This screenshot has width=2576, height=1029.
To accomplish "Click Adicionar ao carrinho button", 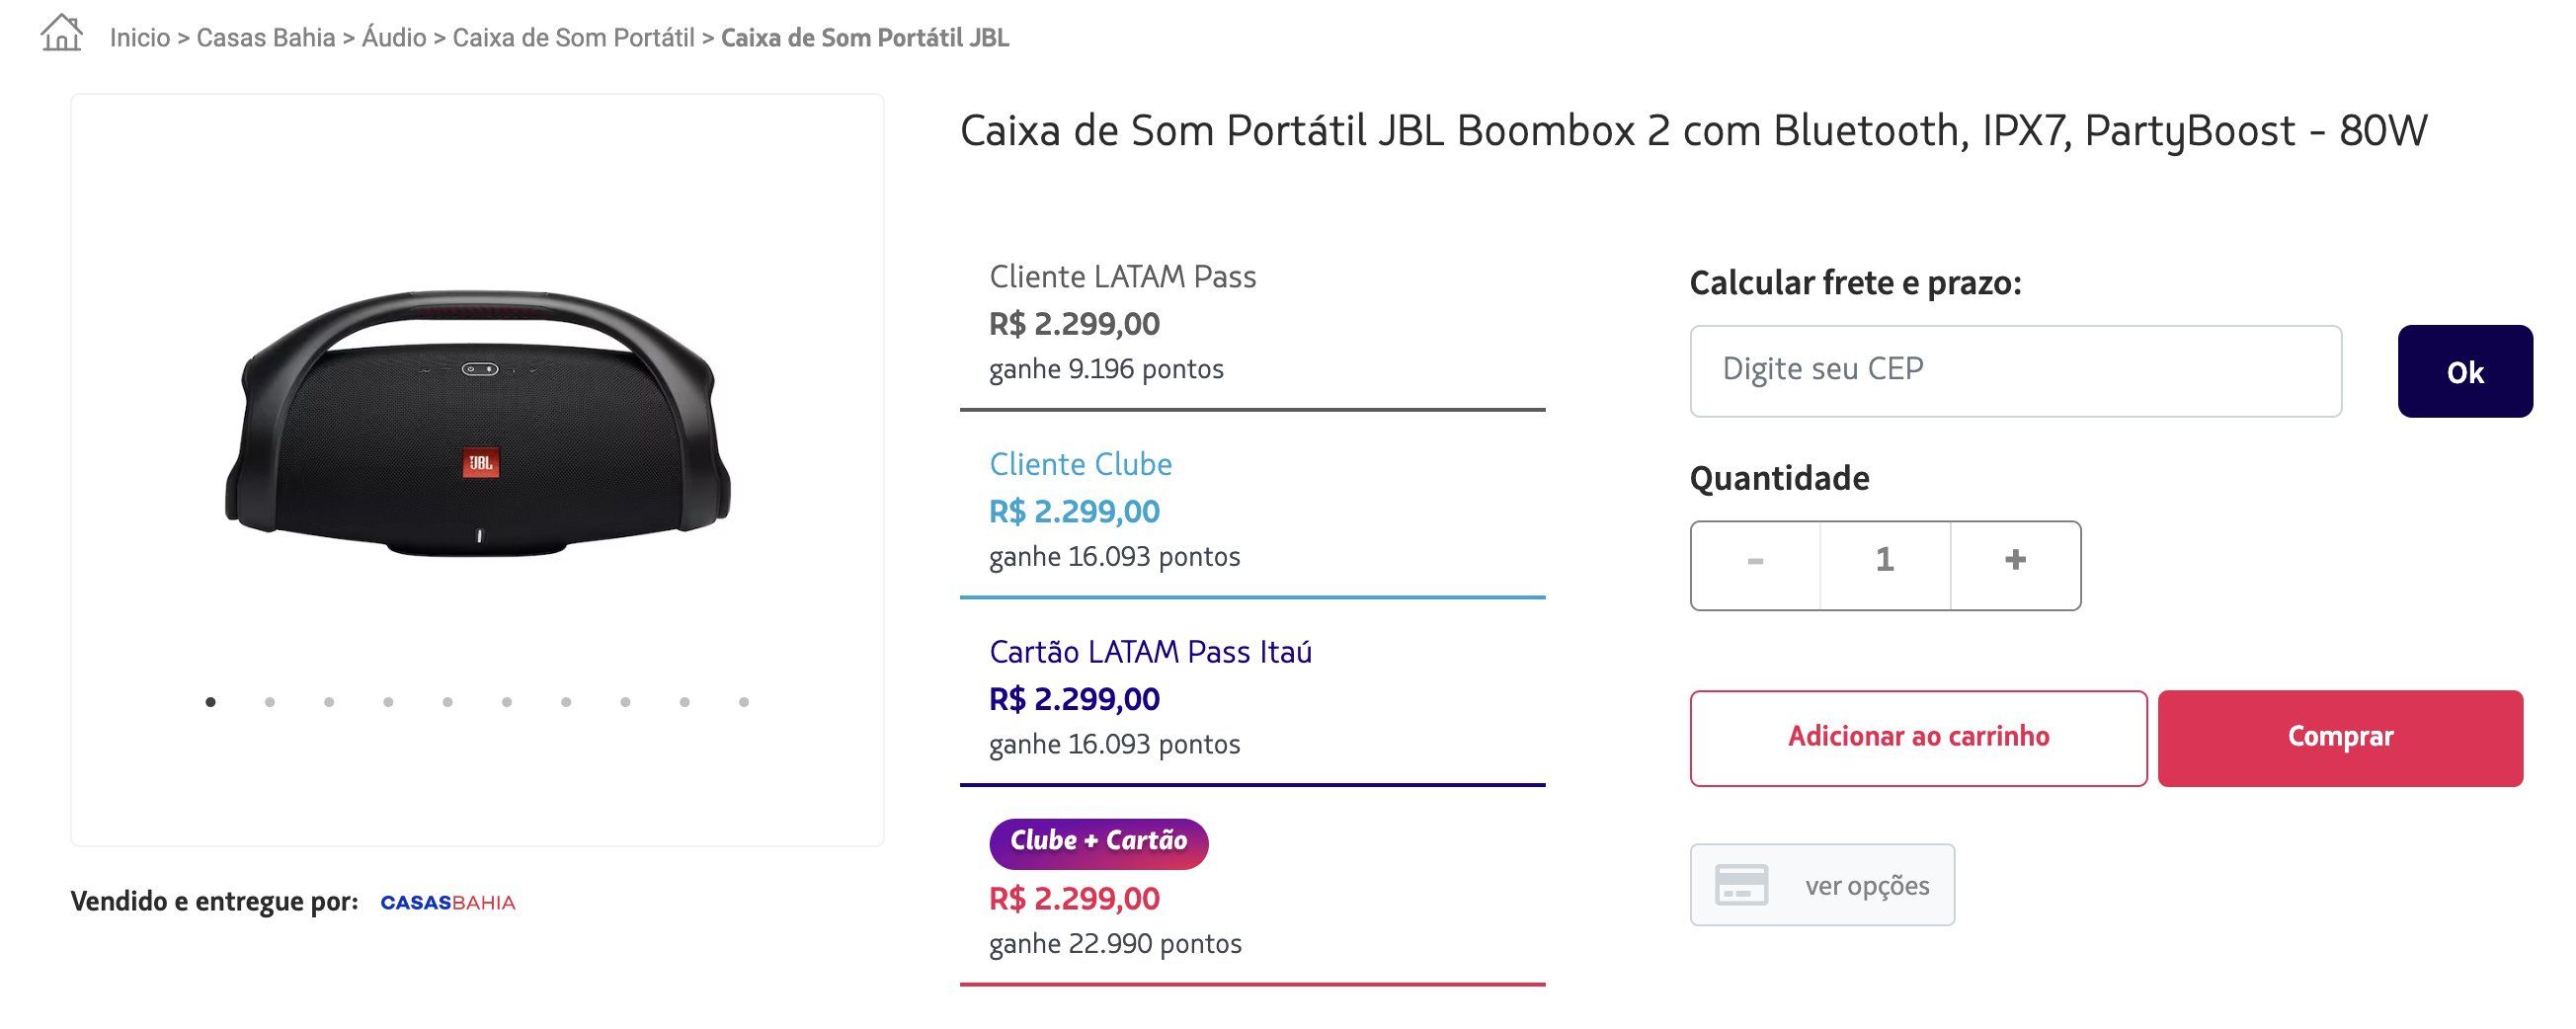I will point(1918,738).
